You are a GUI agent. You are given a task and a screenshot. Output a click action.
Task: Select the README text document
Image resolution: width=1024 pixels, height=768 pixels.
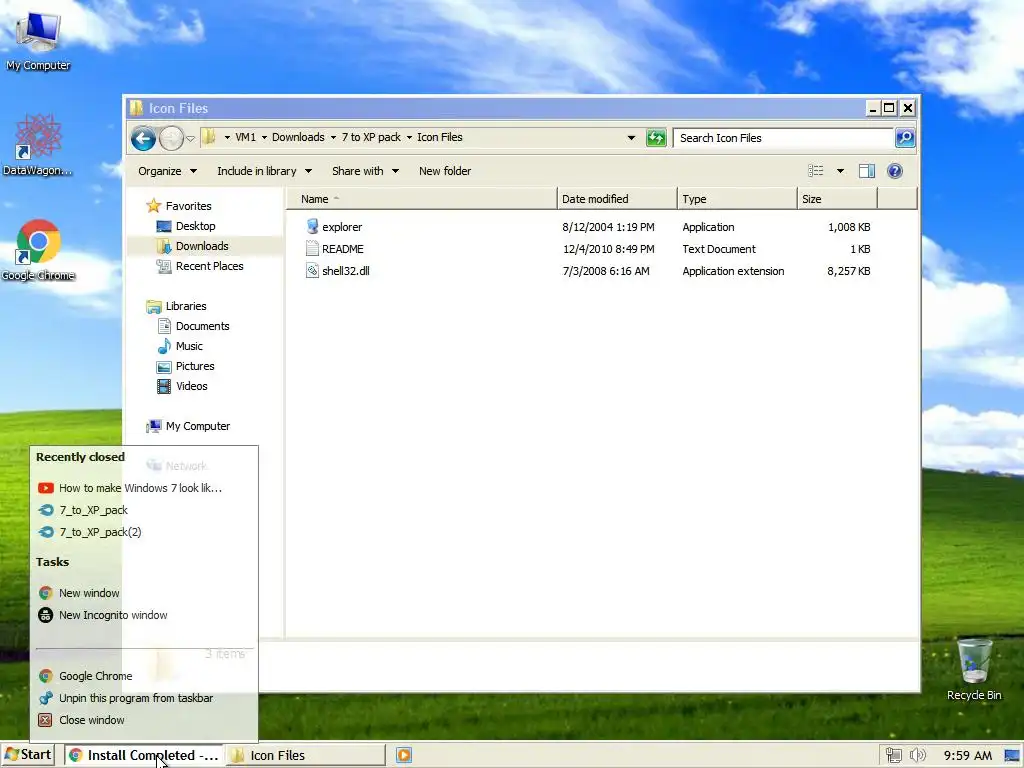click(x=334, y=249)
